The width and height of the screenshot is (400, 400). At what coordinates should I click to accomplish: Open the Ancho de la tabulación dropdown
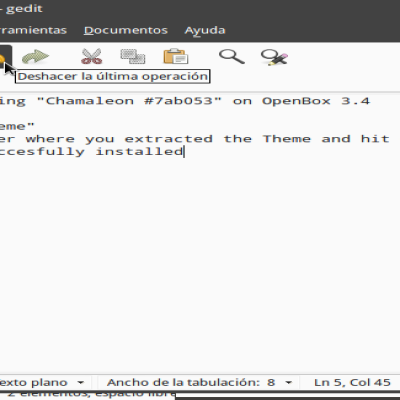tap(199, 382)
